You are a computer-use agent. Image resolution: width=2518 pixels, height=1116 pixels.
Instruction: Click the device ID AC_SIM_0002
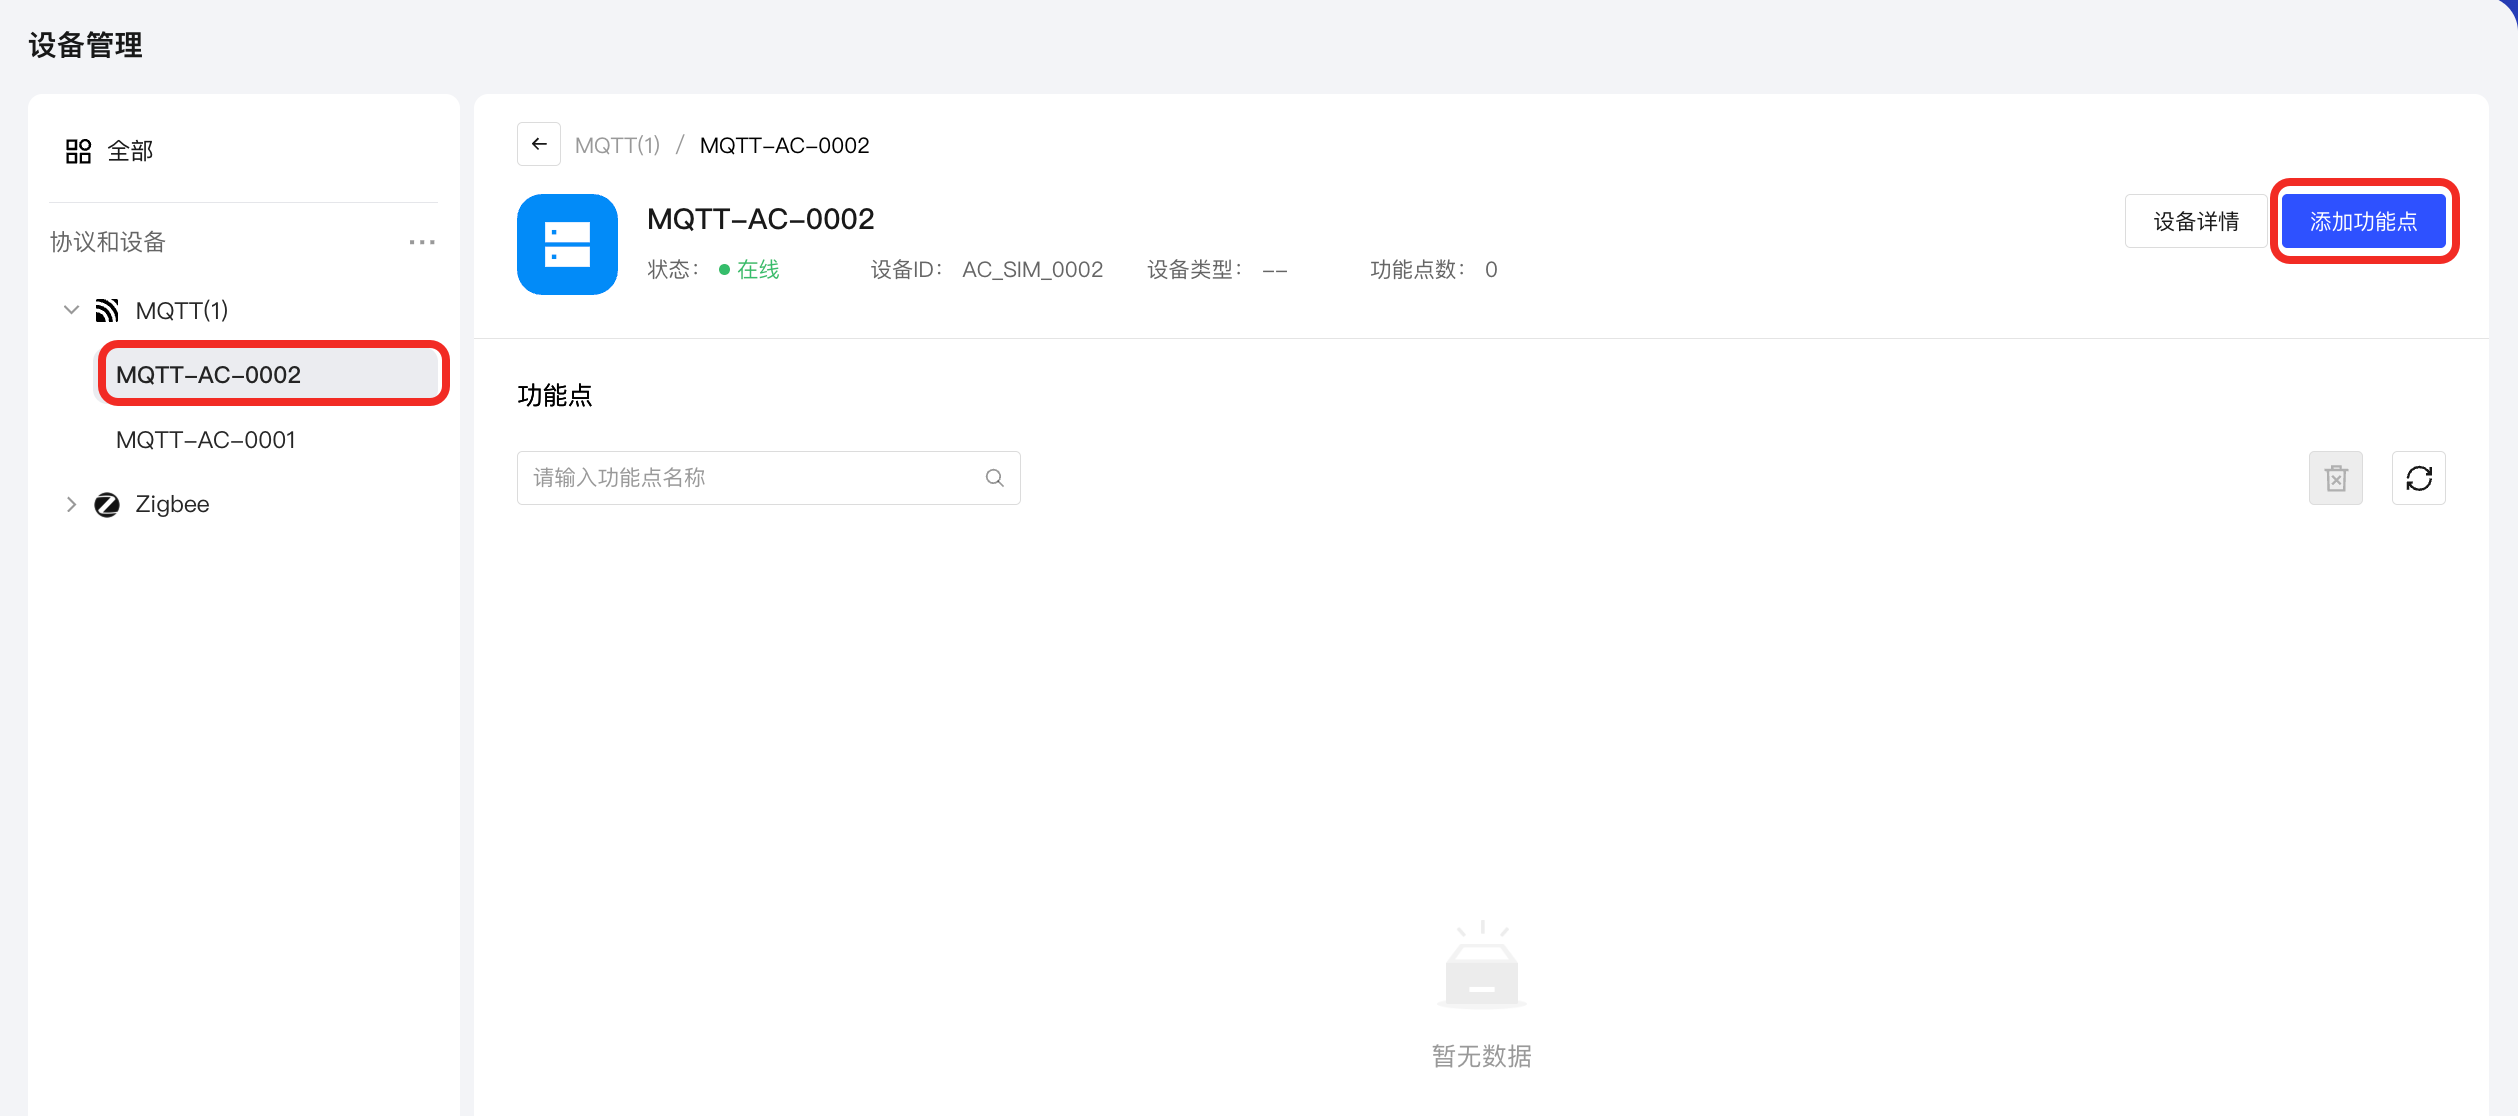(x=1033, y=269)
